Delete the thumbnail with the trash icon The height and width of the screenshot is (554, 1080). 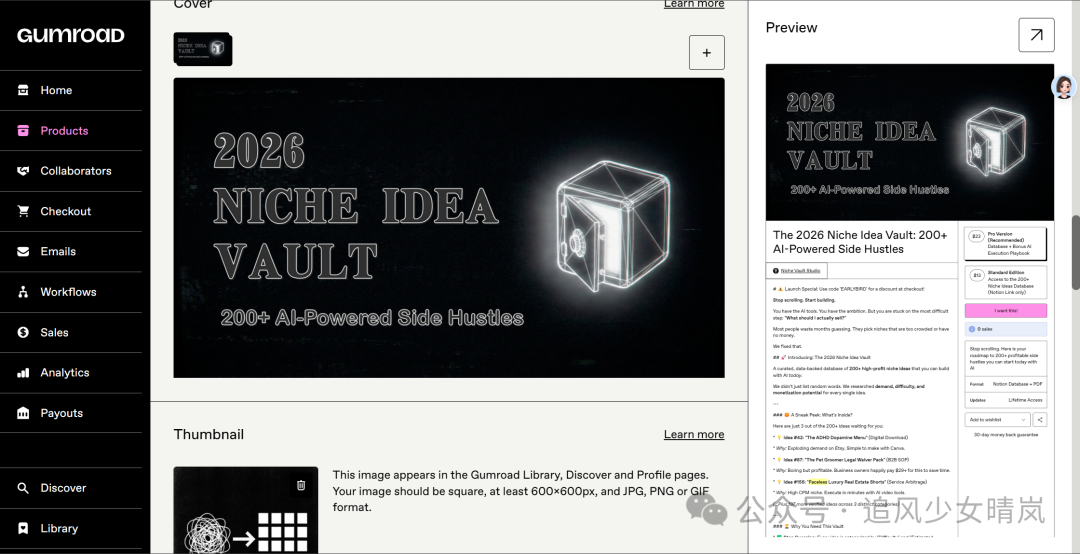click(301, 485)
